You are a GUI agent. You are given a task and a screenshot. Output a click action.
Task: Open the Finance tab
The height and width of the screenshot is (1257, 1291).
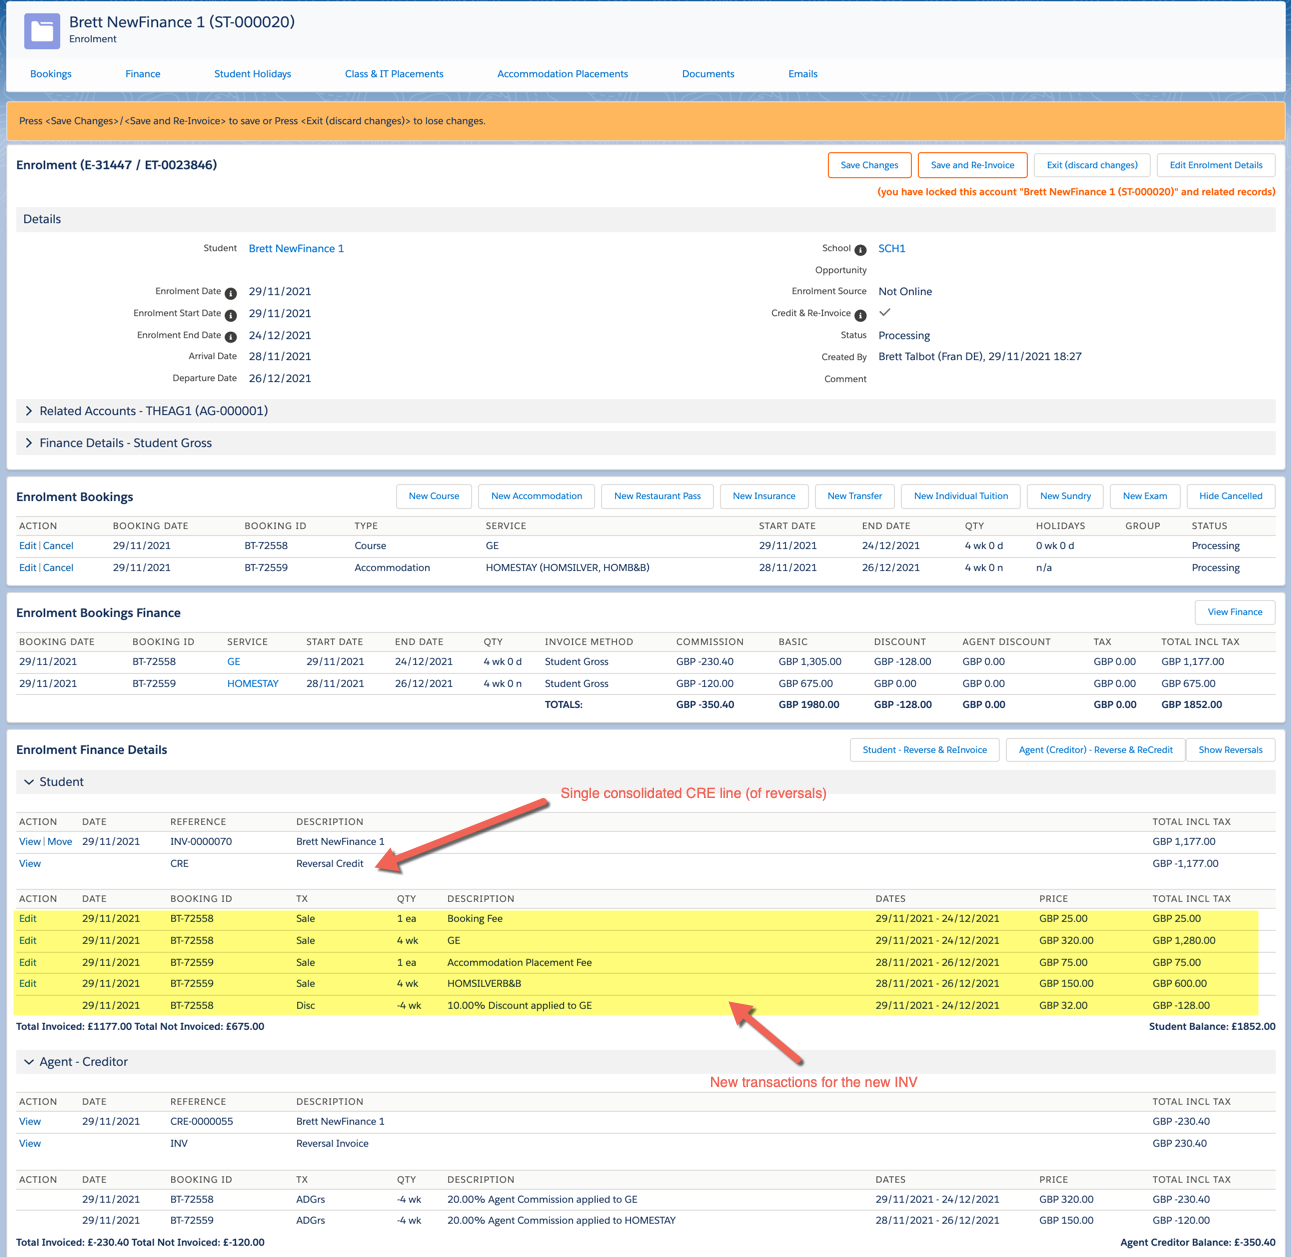pyautogui.click(x=142, y=74)
